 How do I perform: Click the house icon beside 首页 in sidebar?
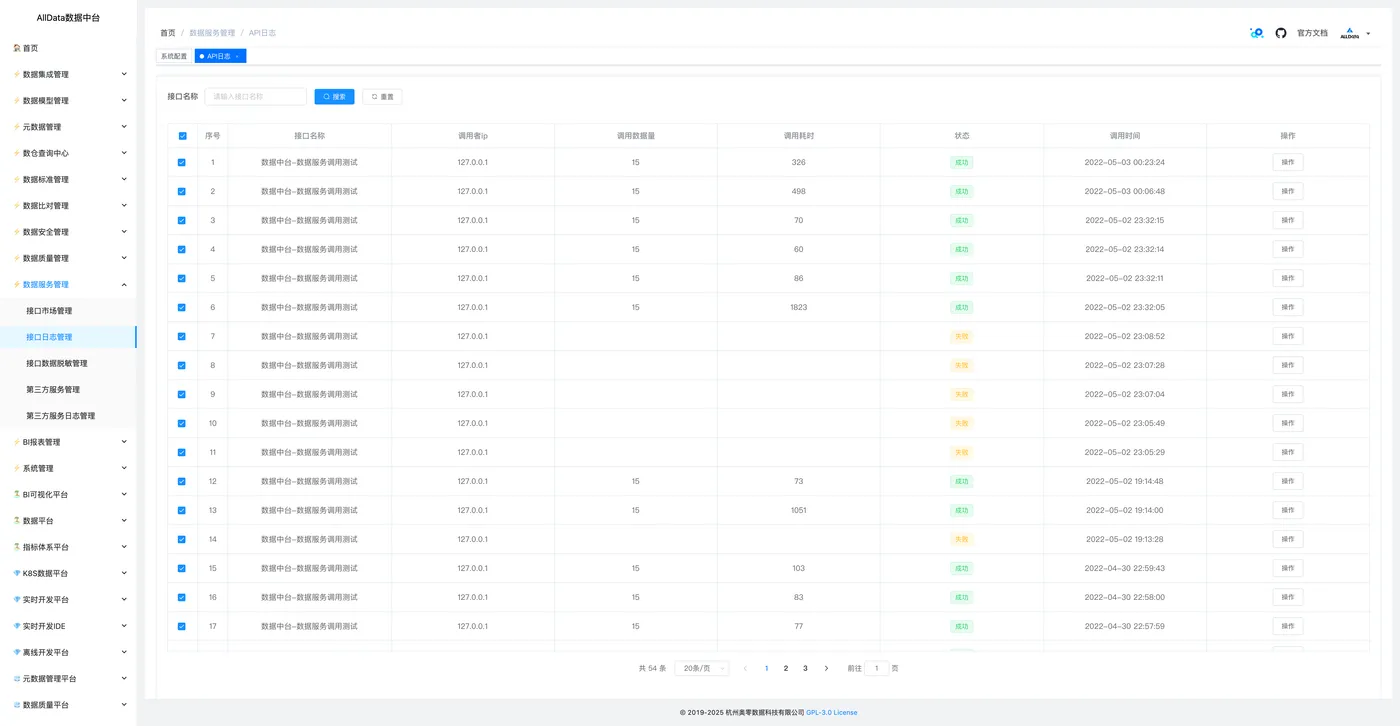pyautogui.click(x=17, y=48)
